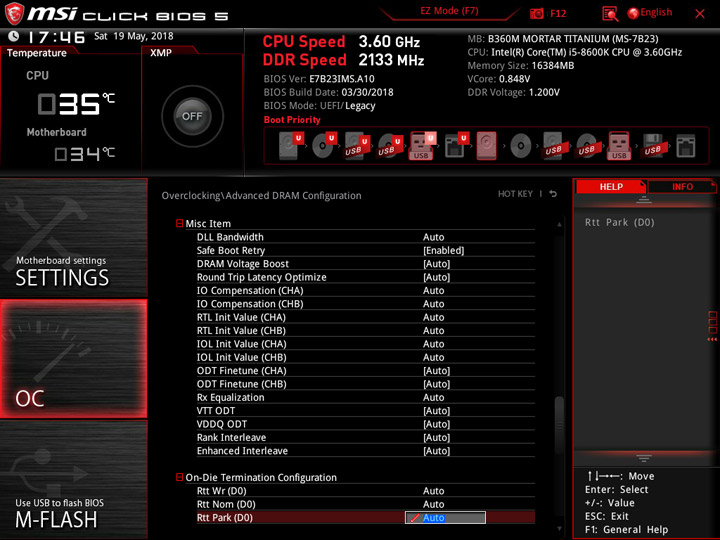720x540 pixels.
Task: Click the DLL Bandwidth Auto value
Action: (x=433, y=237)
